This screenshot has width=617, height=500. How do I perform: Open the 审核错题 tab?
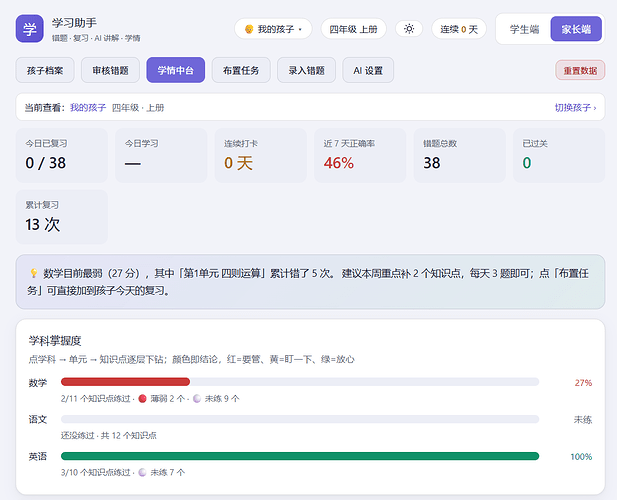pyautogui.click(x=110, y=70)
